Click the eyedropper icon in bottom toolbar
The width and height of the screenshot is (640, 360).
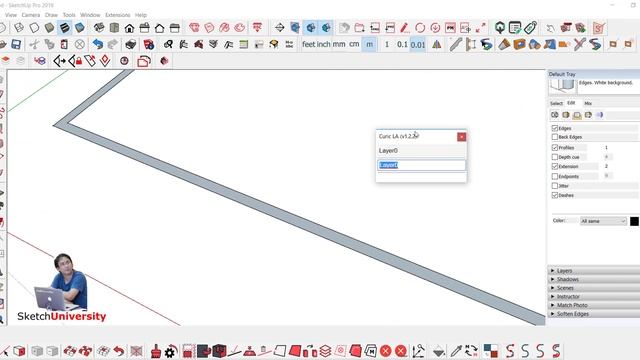[x=456, y=351]
